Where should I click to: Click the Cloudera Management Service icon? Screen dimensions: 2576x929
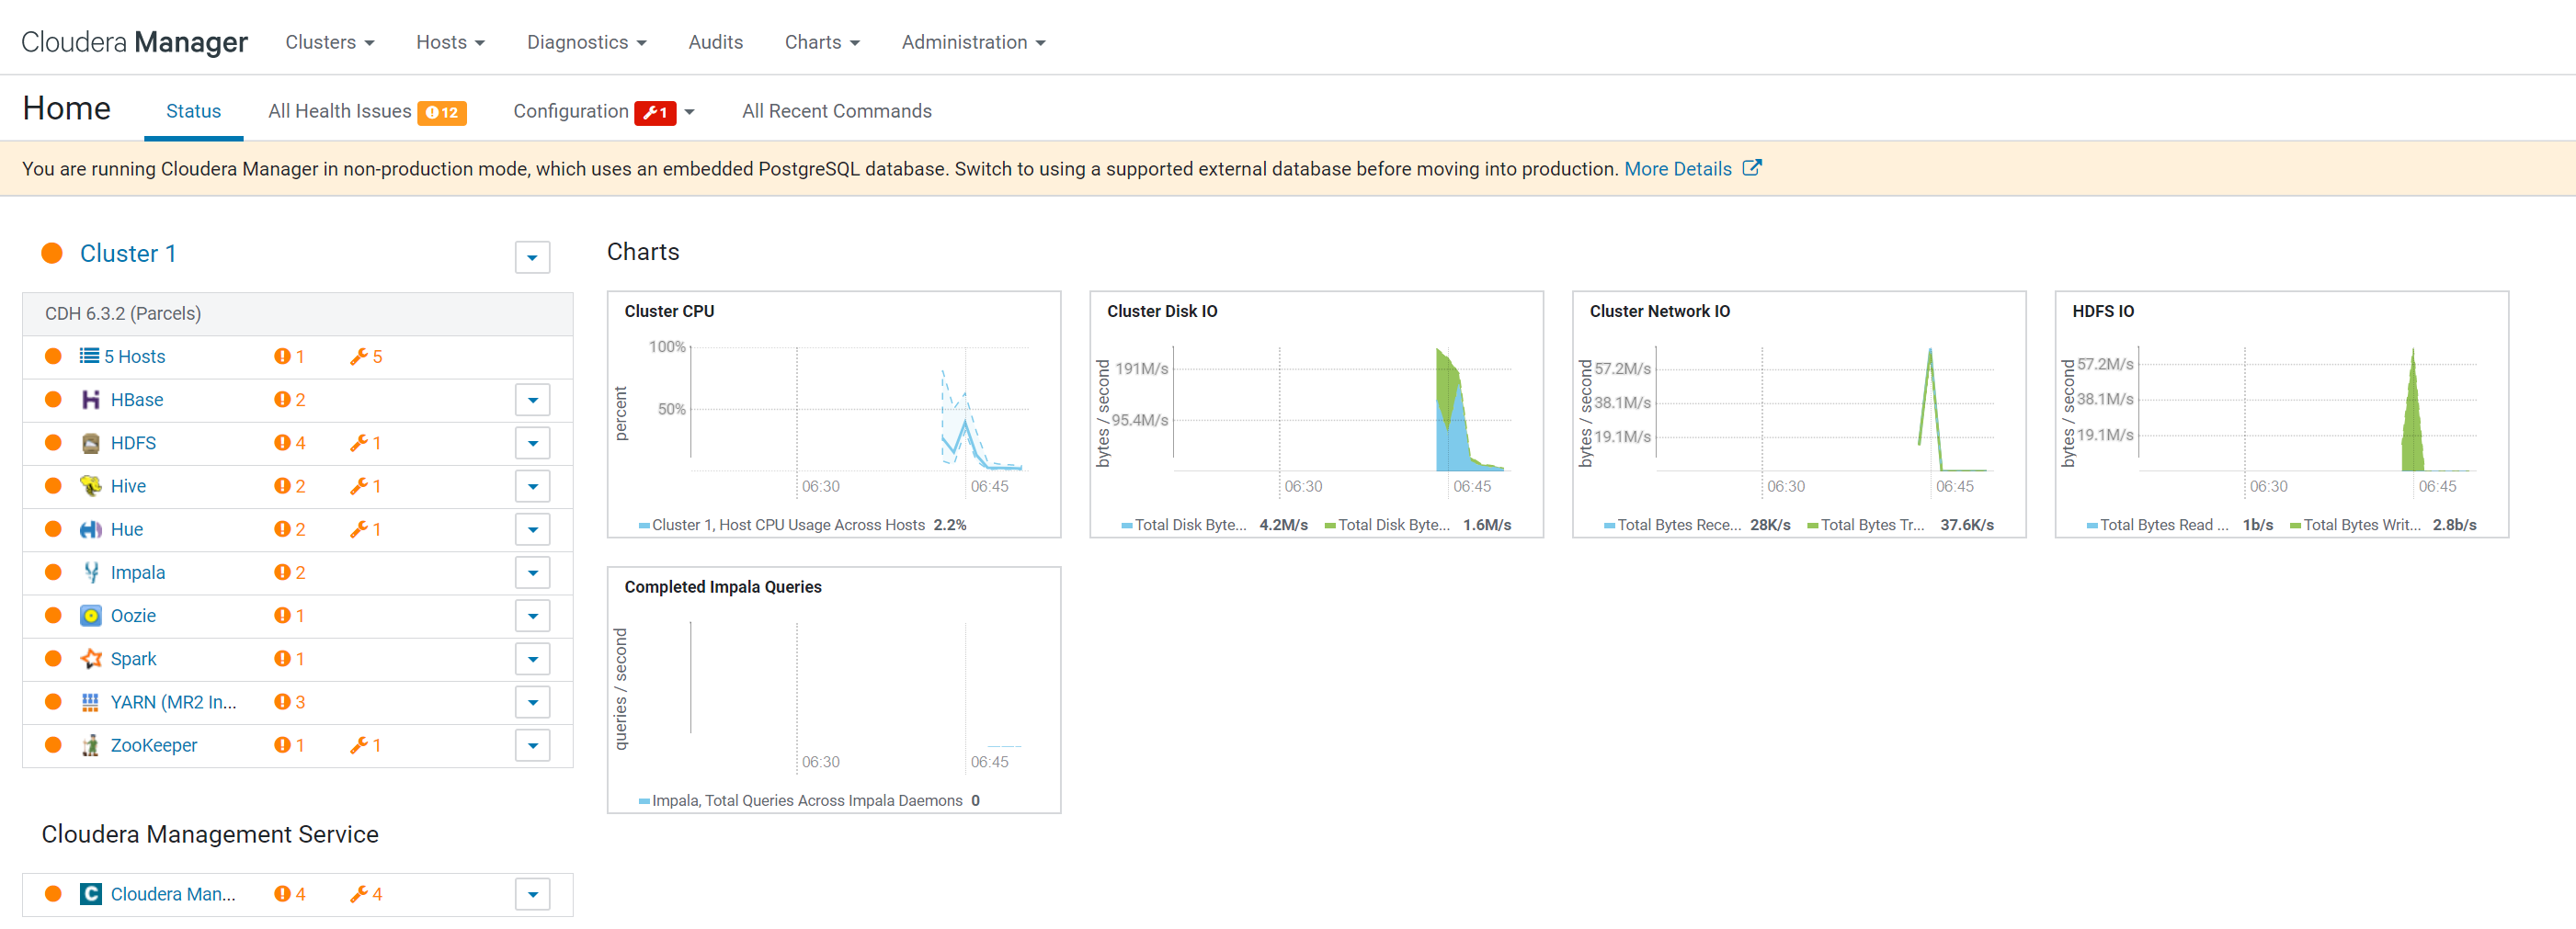pyautogui.click(x=91, y=894)
